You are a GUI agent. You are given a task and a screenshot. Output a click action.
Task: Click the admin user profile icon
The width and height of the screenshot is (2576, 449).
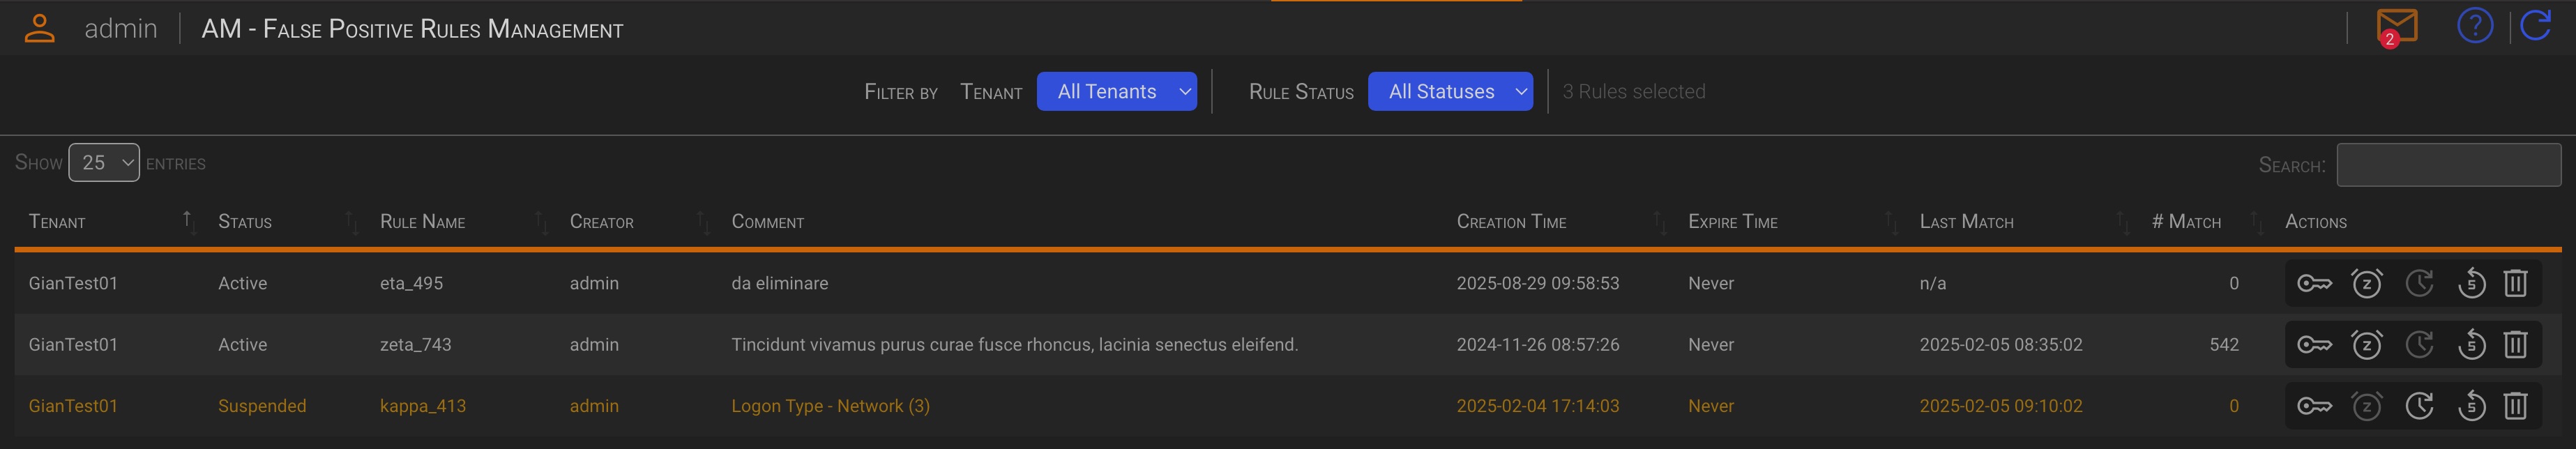click(x=39, y=28)
